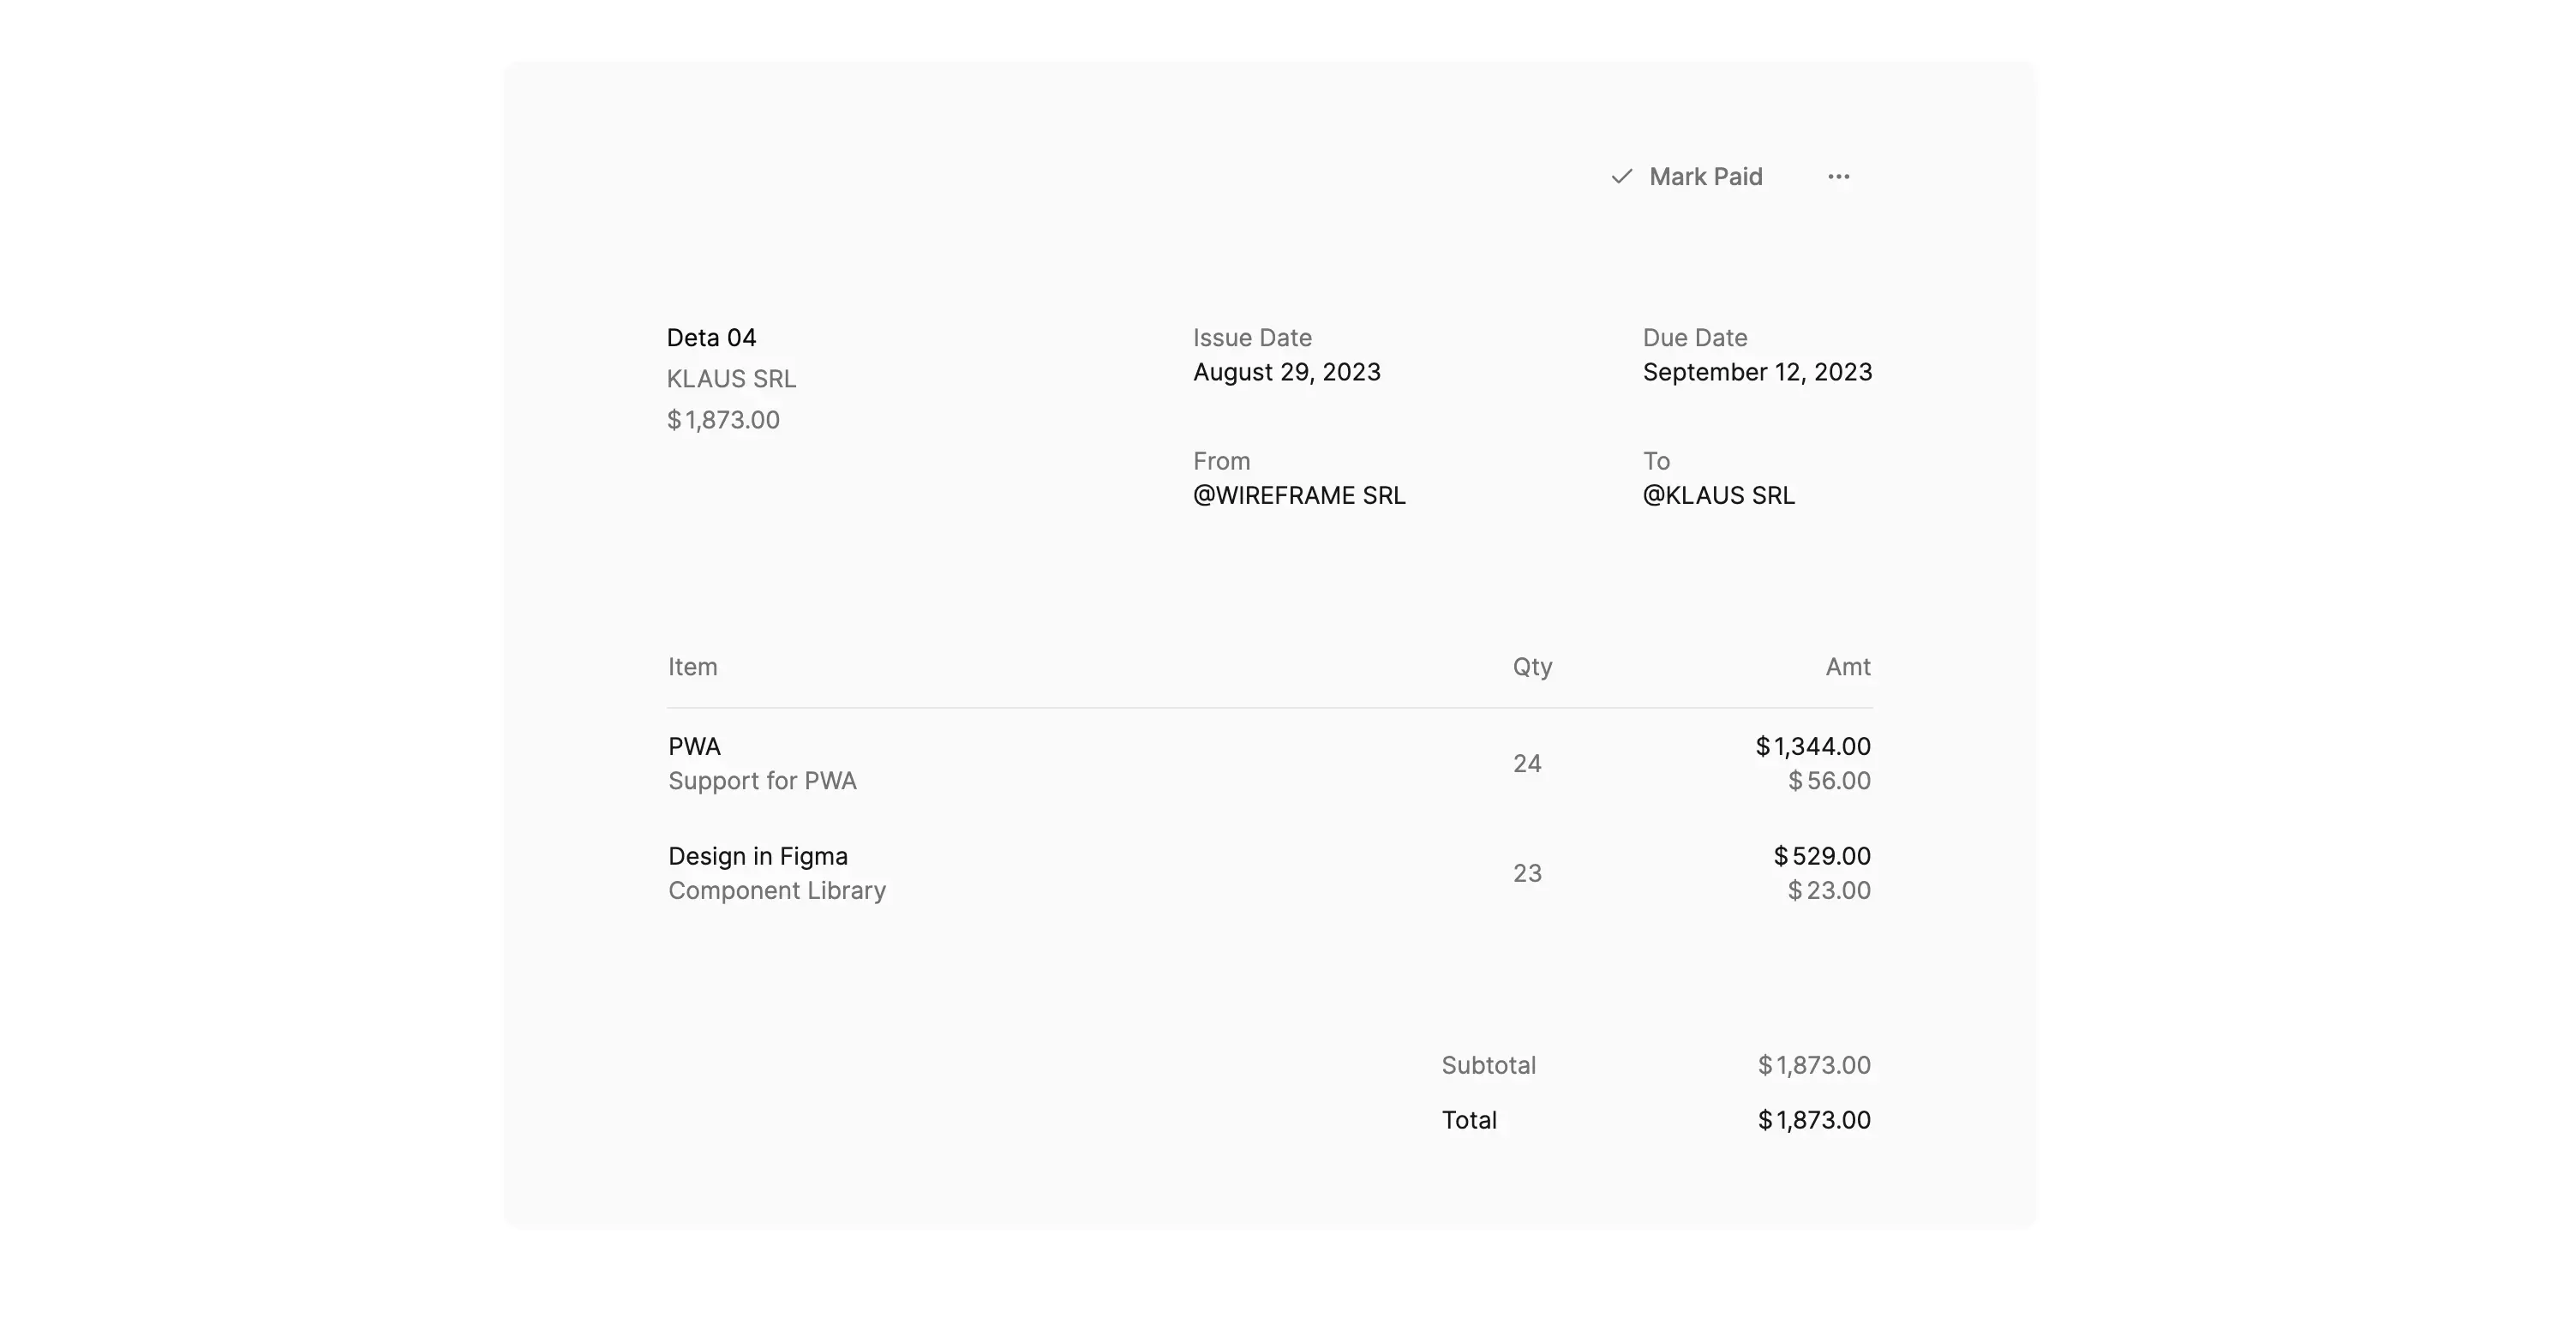Open the three-dot more options menu
The width and height of the screenshot is (2576, 1318).
(x=1838, y=177)
